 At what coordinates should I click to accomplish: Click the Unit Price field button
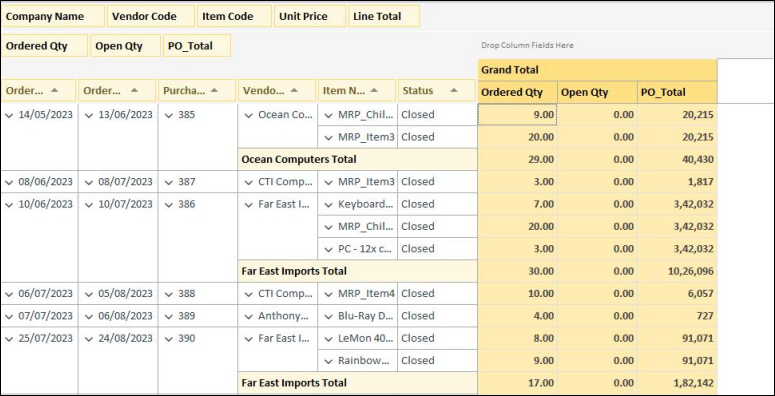[x=310, y=16]
